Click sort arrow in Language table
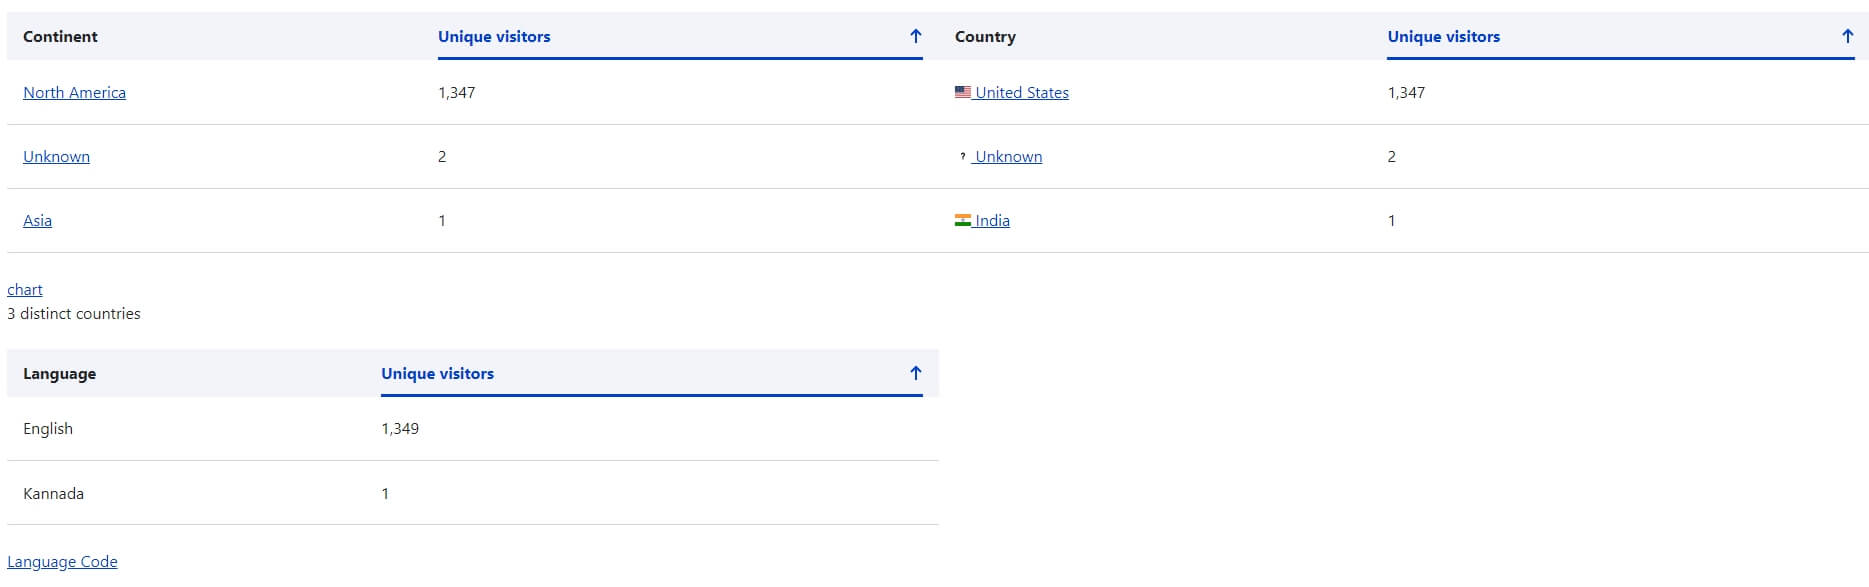 pos(915,374)
